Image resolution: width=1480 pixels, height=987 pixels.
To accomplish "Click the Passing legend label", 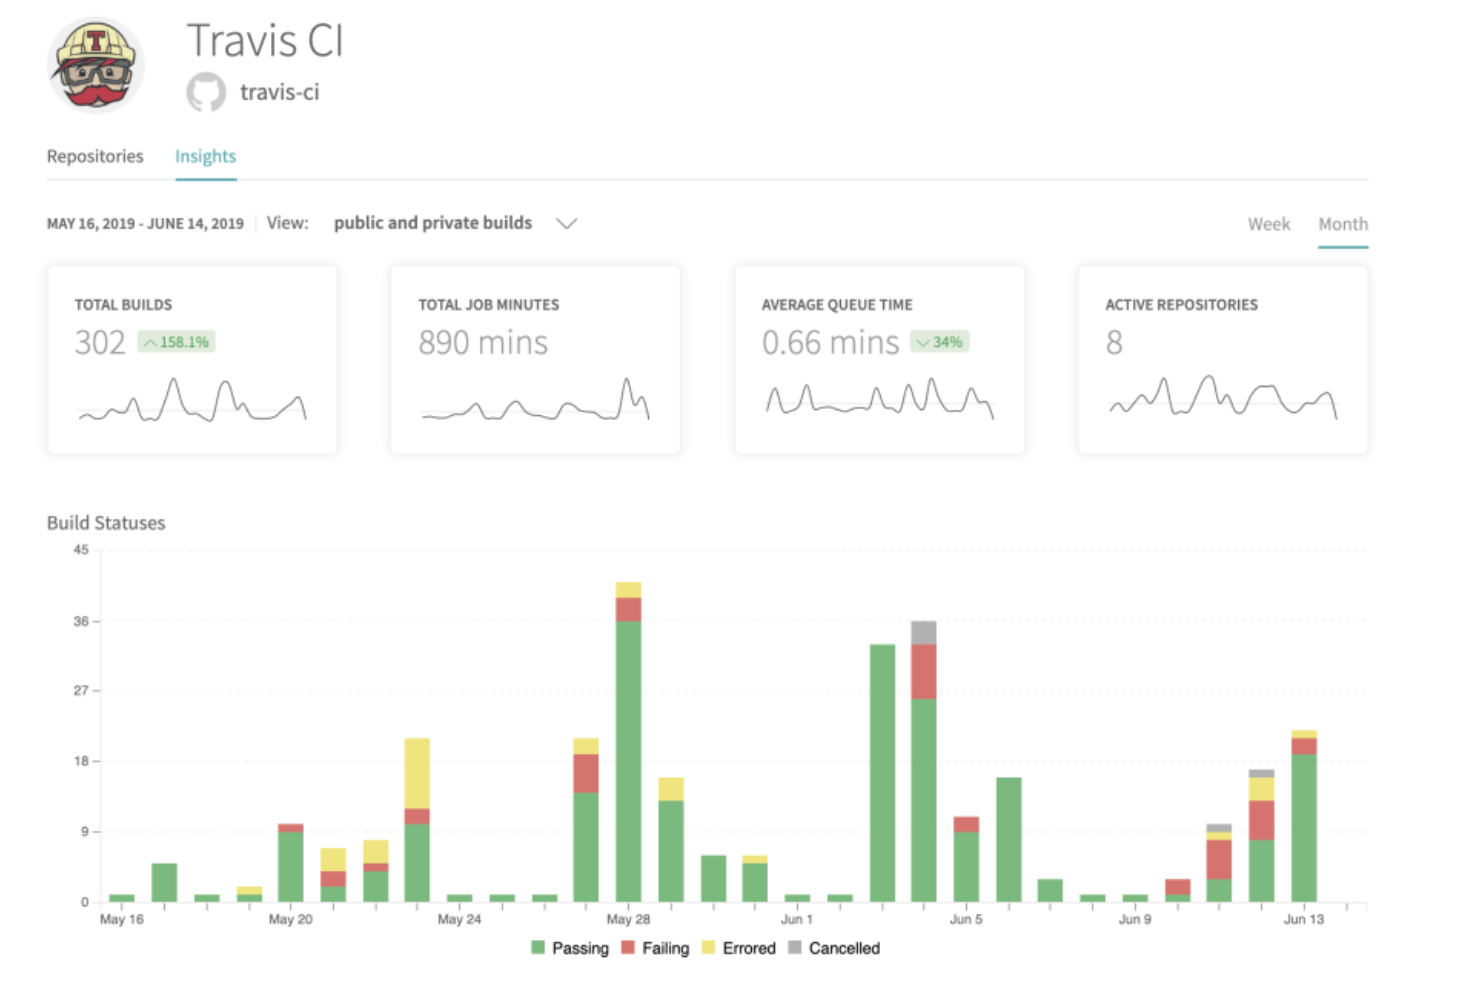I will click(x=580, y=948).
